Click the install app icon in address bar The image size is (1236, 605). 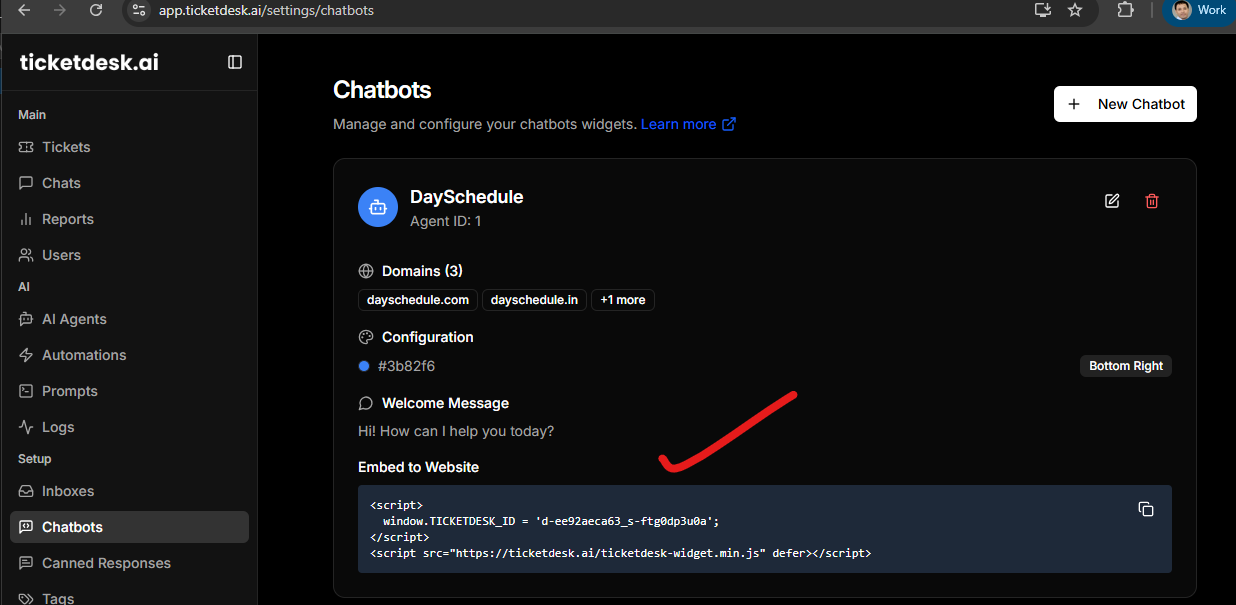click(x=1043, y=10)
